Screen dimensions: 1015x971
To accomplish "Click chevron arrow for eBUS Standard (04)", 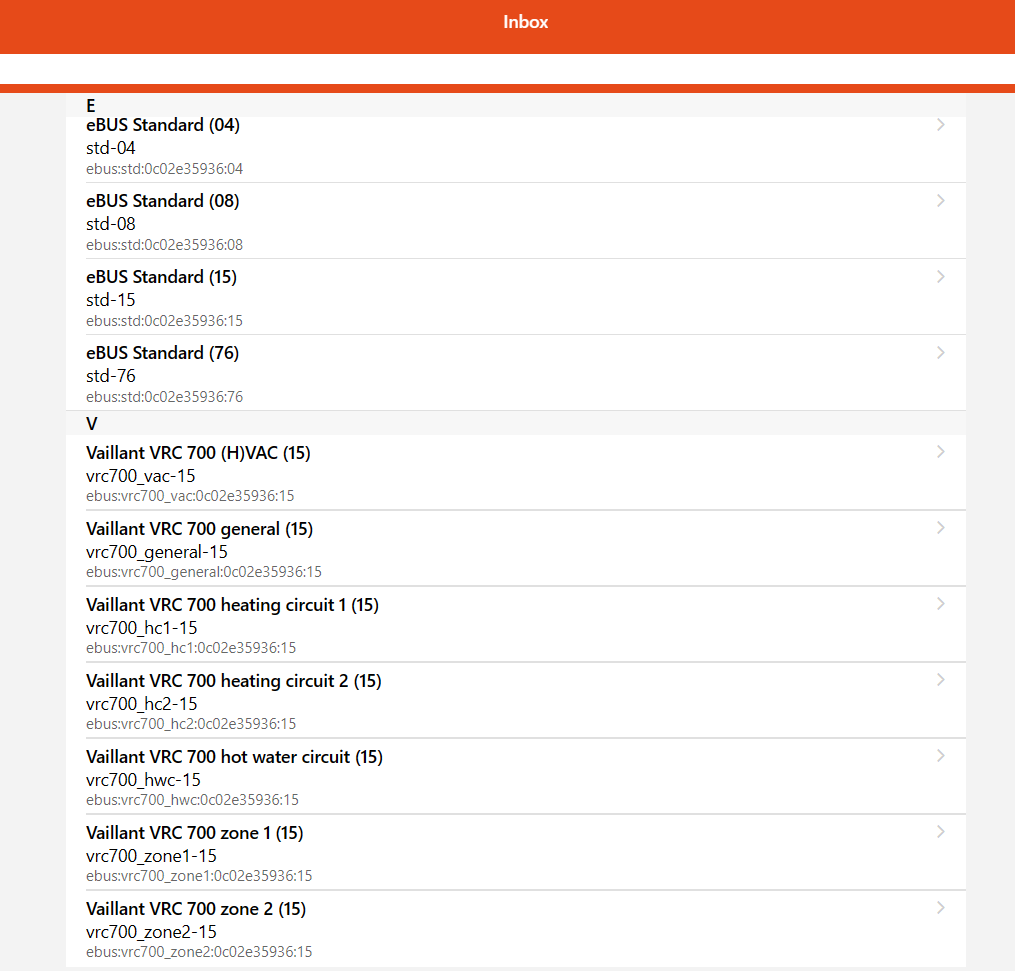I will [x=940, y=125].
